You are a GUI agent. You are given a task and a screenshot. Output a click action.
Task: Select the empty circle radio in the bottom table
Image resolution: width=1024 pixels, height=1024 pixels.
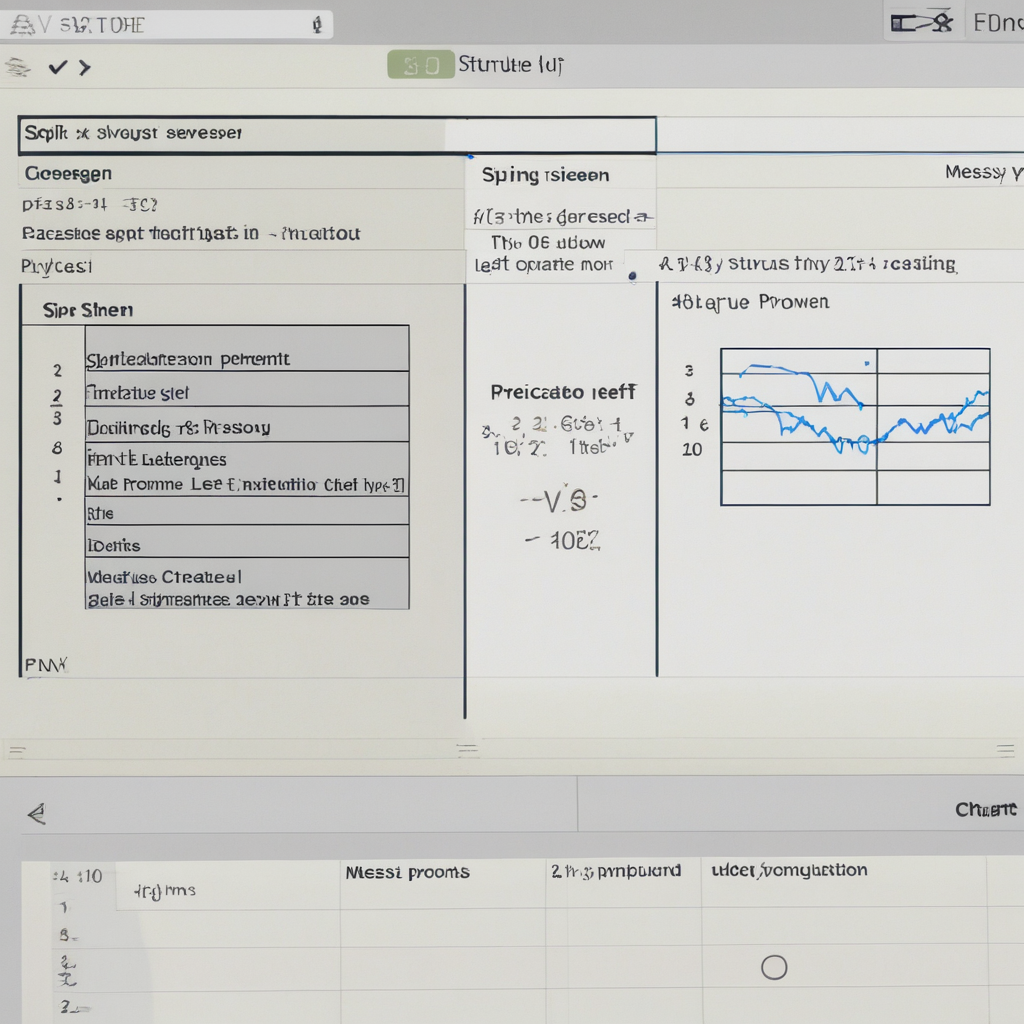click(774, 967)
